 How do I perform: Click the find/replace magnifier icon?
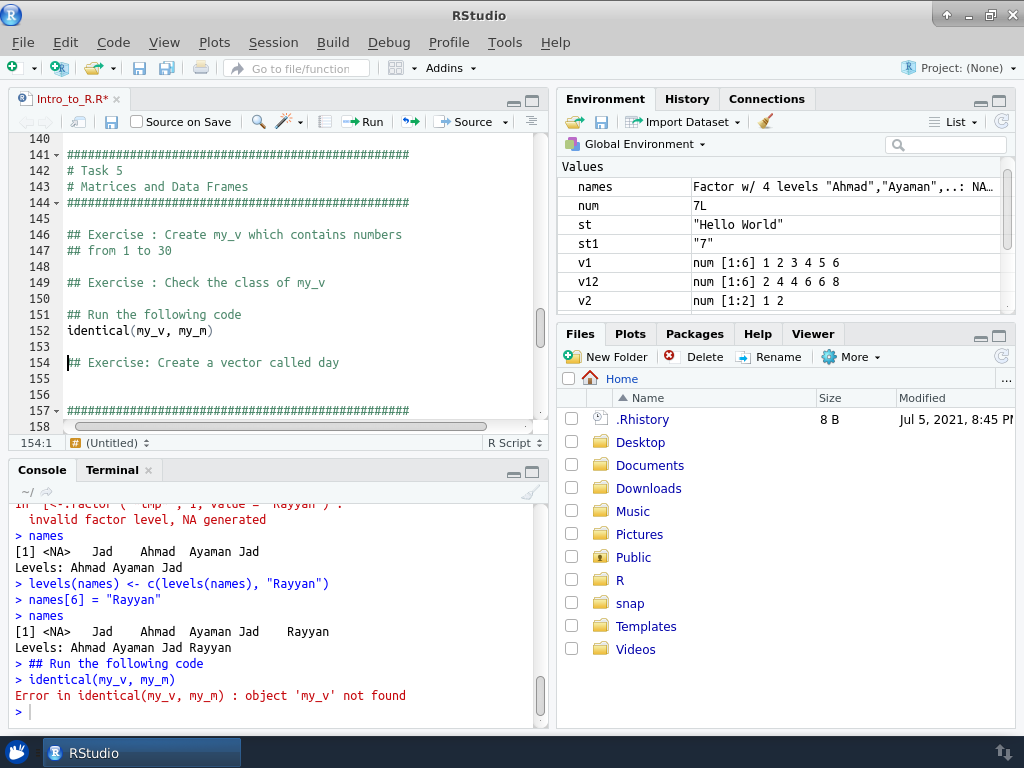coord(258,122)
